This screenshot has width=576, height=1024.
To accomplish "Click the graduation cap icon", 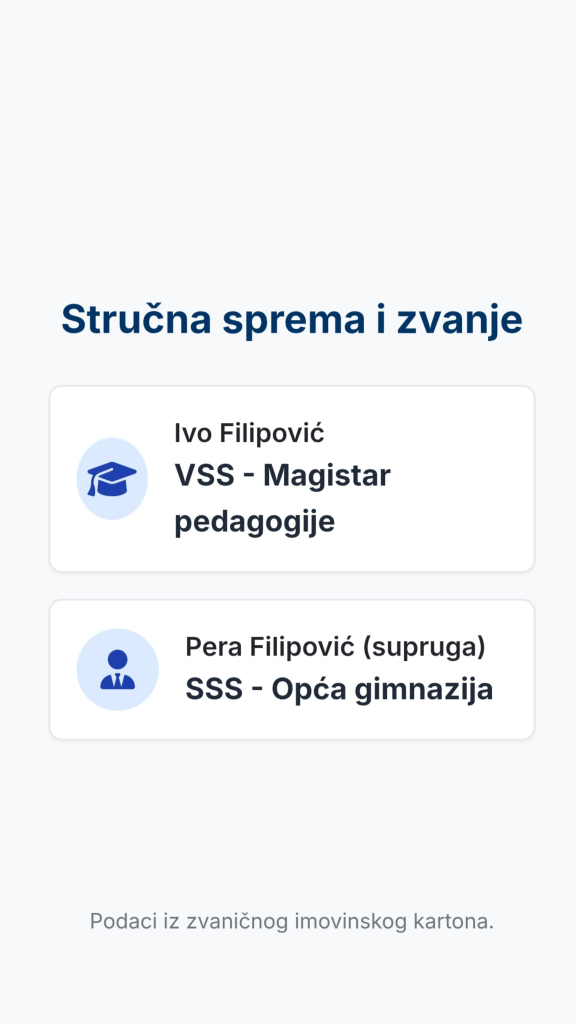I will tap(112, 479).
